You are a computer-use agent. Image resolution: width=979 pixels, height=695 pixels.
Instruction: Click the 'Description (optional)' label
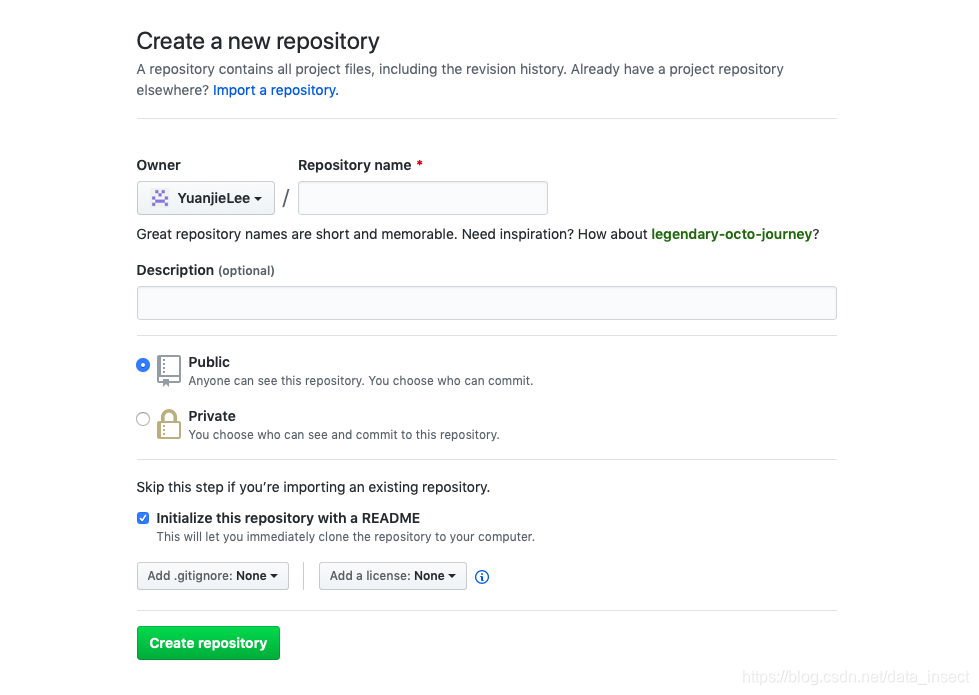205,270
